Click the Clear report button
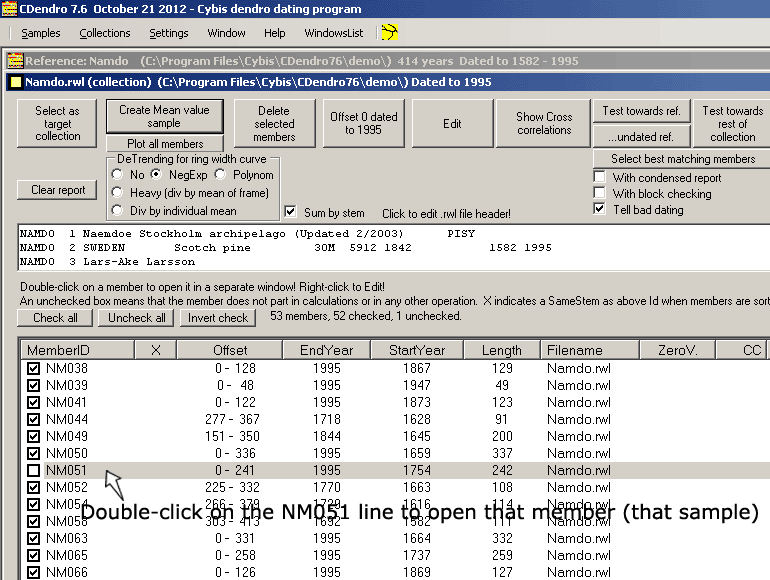 click(57, 190)
